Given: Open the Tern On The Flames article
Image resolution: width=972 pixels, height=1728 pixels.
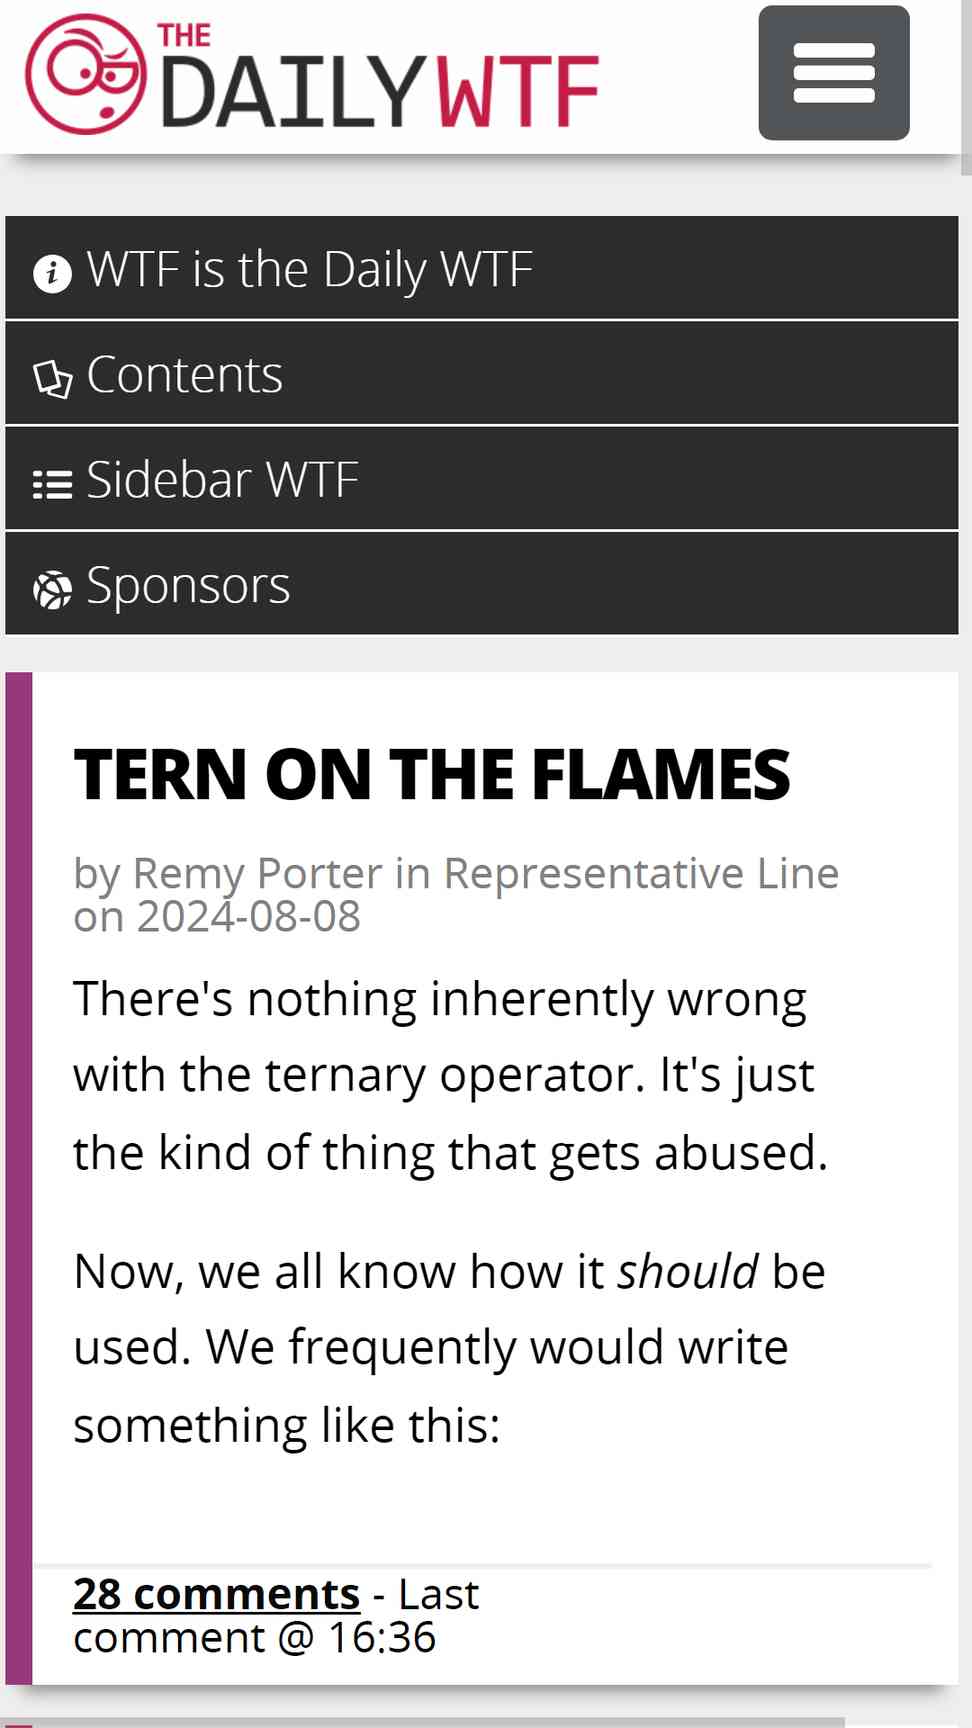Looking at the screenshot, I should coord(431,775).
